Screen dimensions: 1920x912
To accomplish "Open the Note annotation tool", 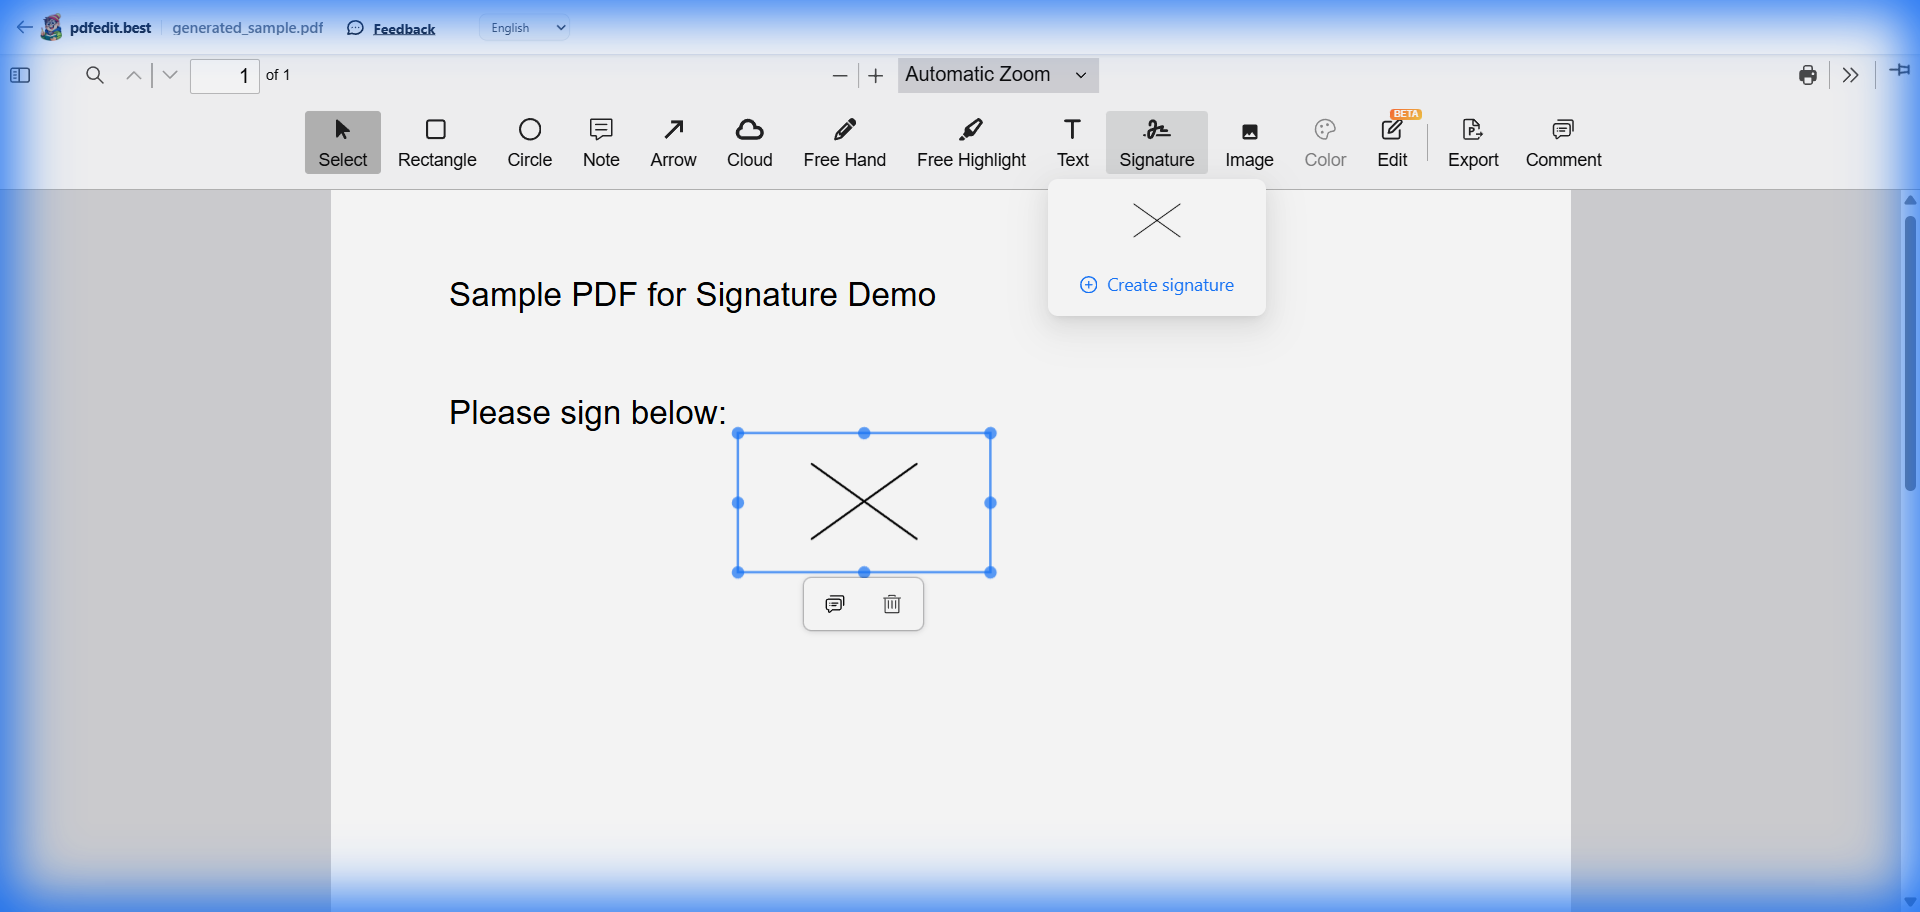I will click(600, 142).
